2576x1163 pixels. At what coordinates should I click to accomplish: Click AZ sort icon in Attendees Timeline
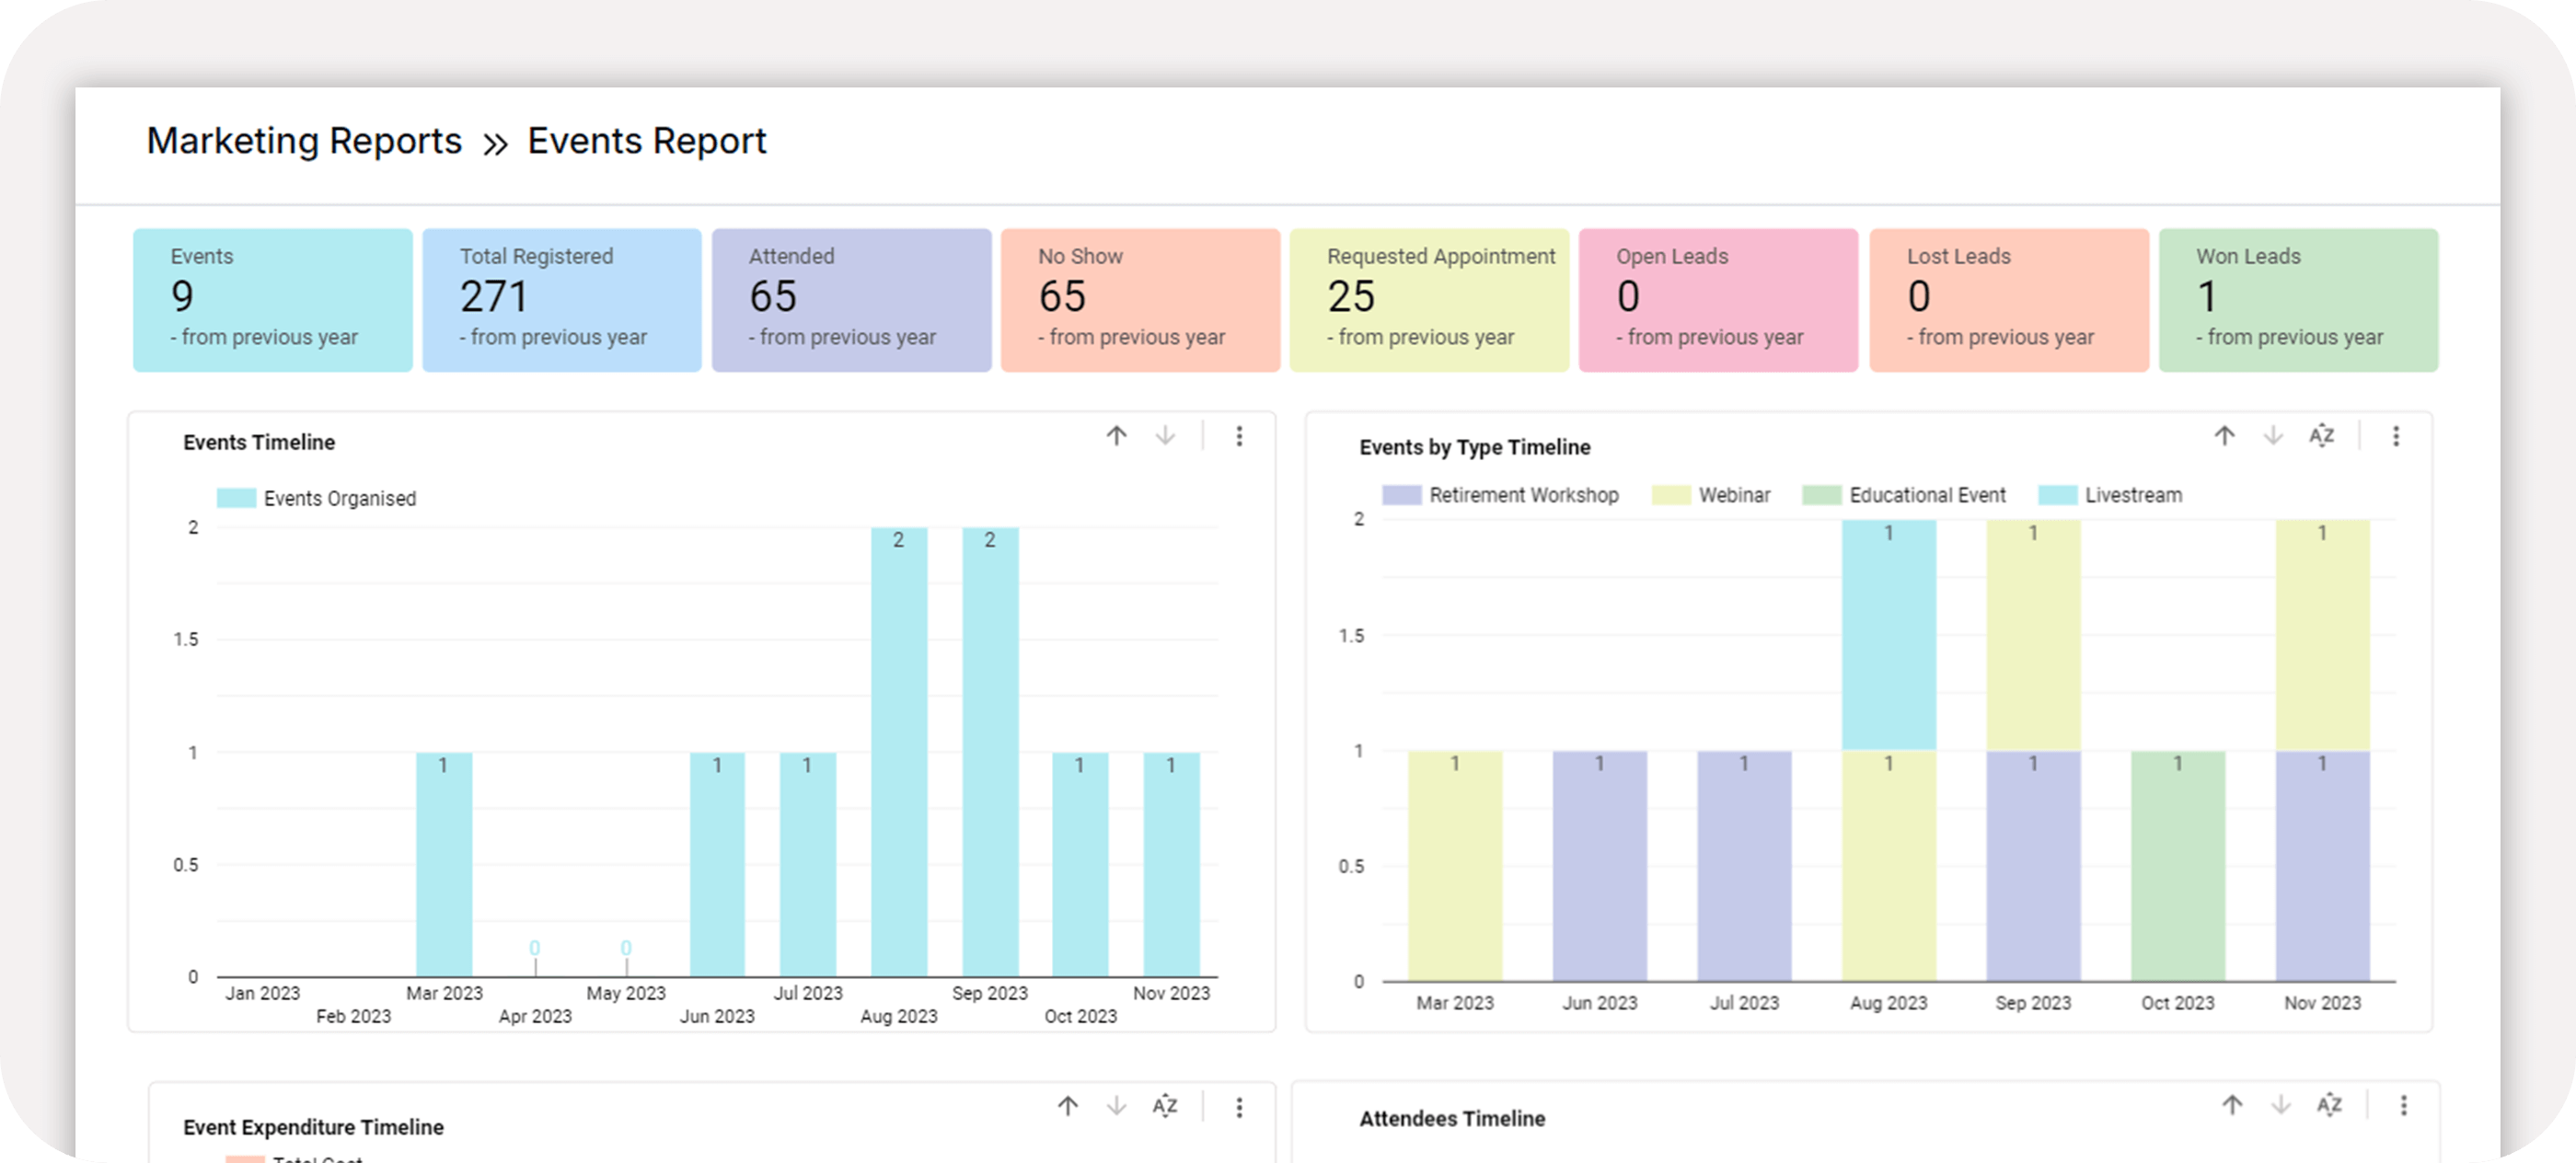[2329, 1105]
